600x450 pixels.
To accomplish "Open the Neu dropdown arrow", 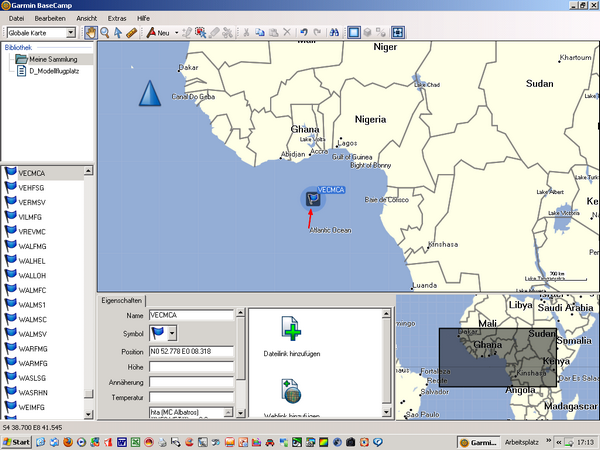I will click(x=176, y=33).
